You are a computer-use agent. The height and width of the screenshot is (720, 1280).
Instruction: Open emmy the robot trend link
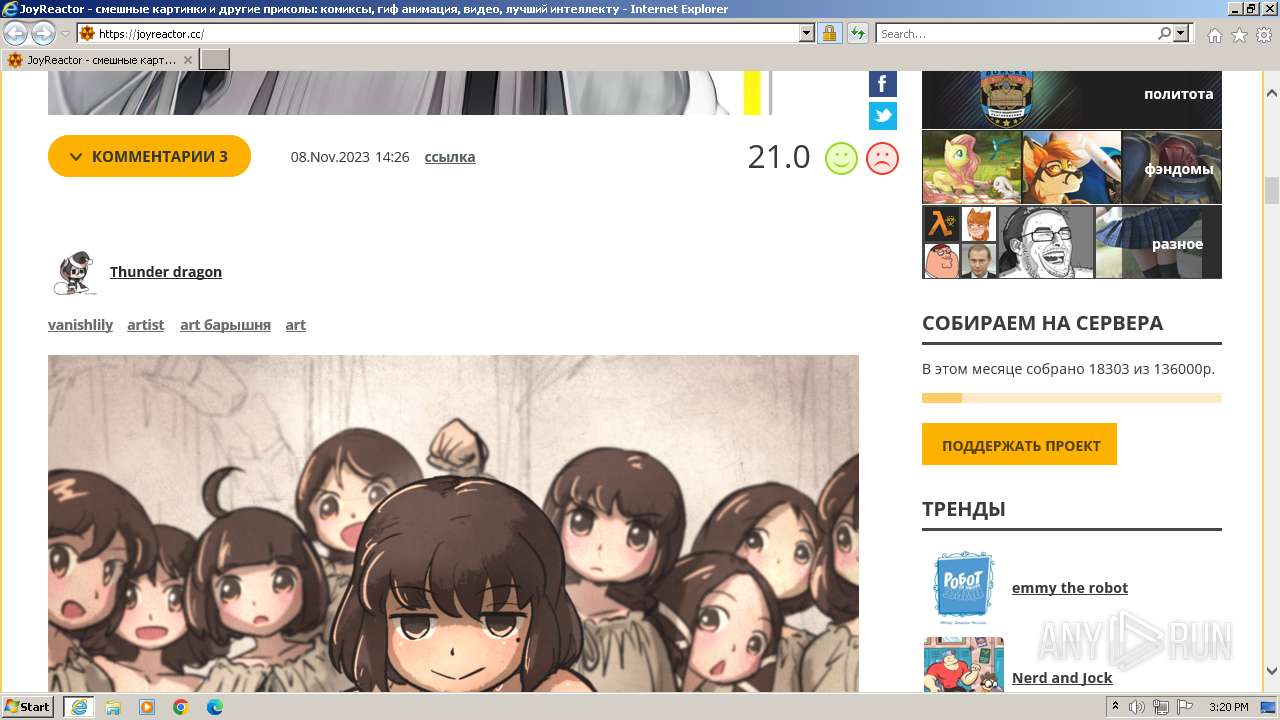(x=1070, y=588)
